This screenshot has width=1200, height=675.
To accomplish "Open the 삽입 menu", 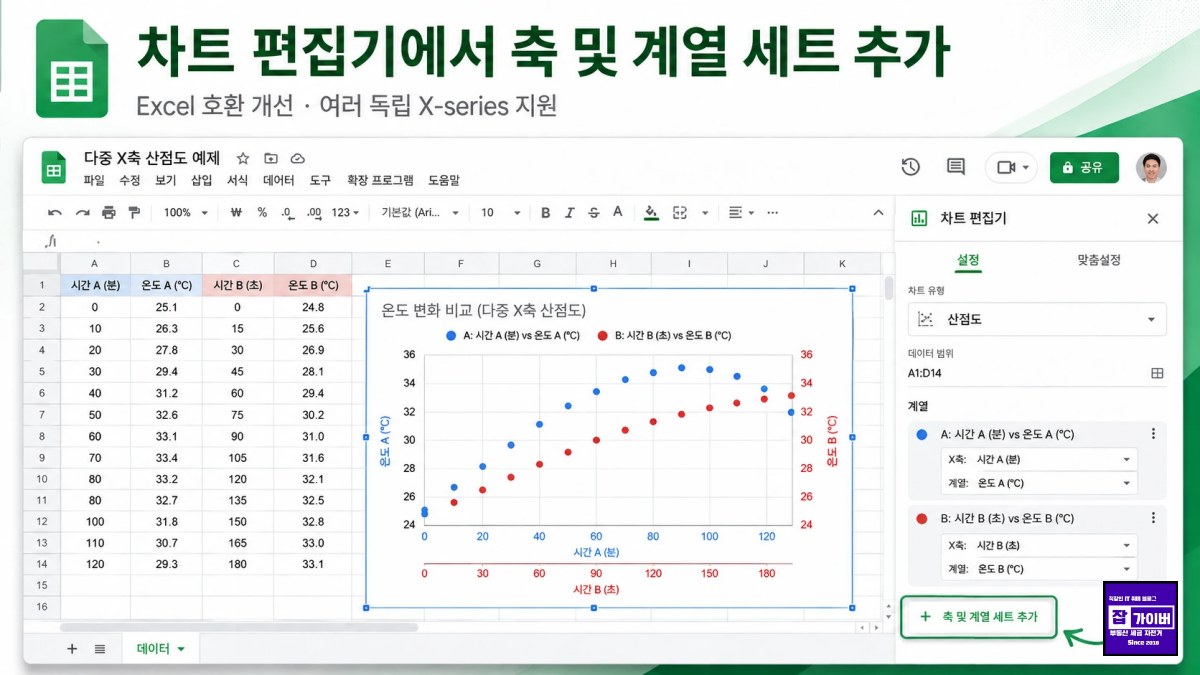I will (202, 181).
